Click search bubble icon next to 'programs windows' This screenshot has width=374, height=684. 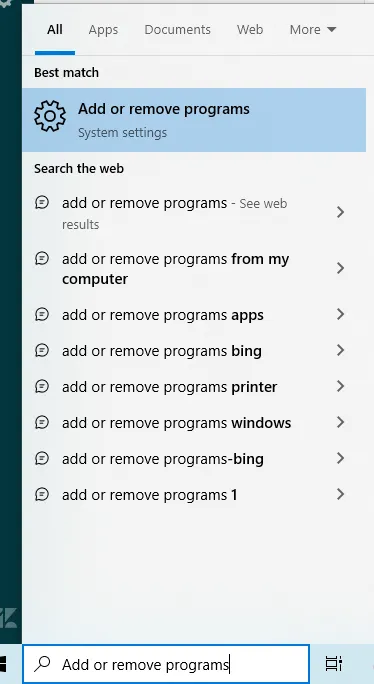(42, 422)
